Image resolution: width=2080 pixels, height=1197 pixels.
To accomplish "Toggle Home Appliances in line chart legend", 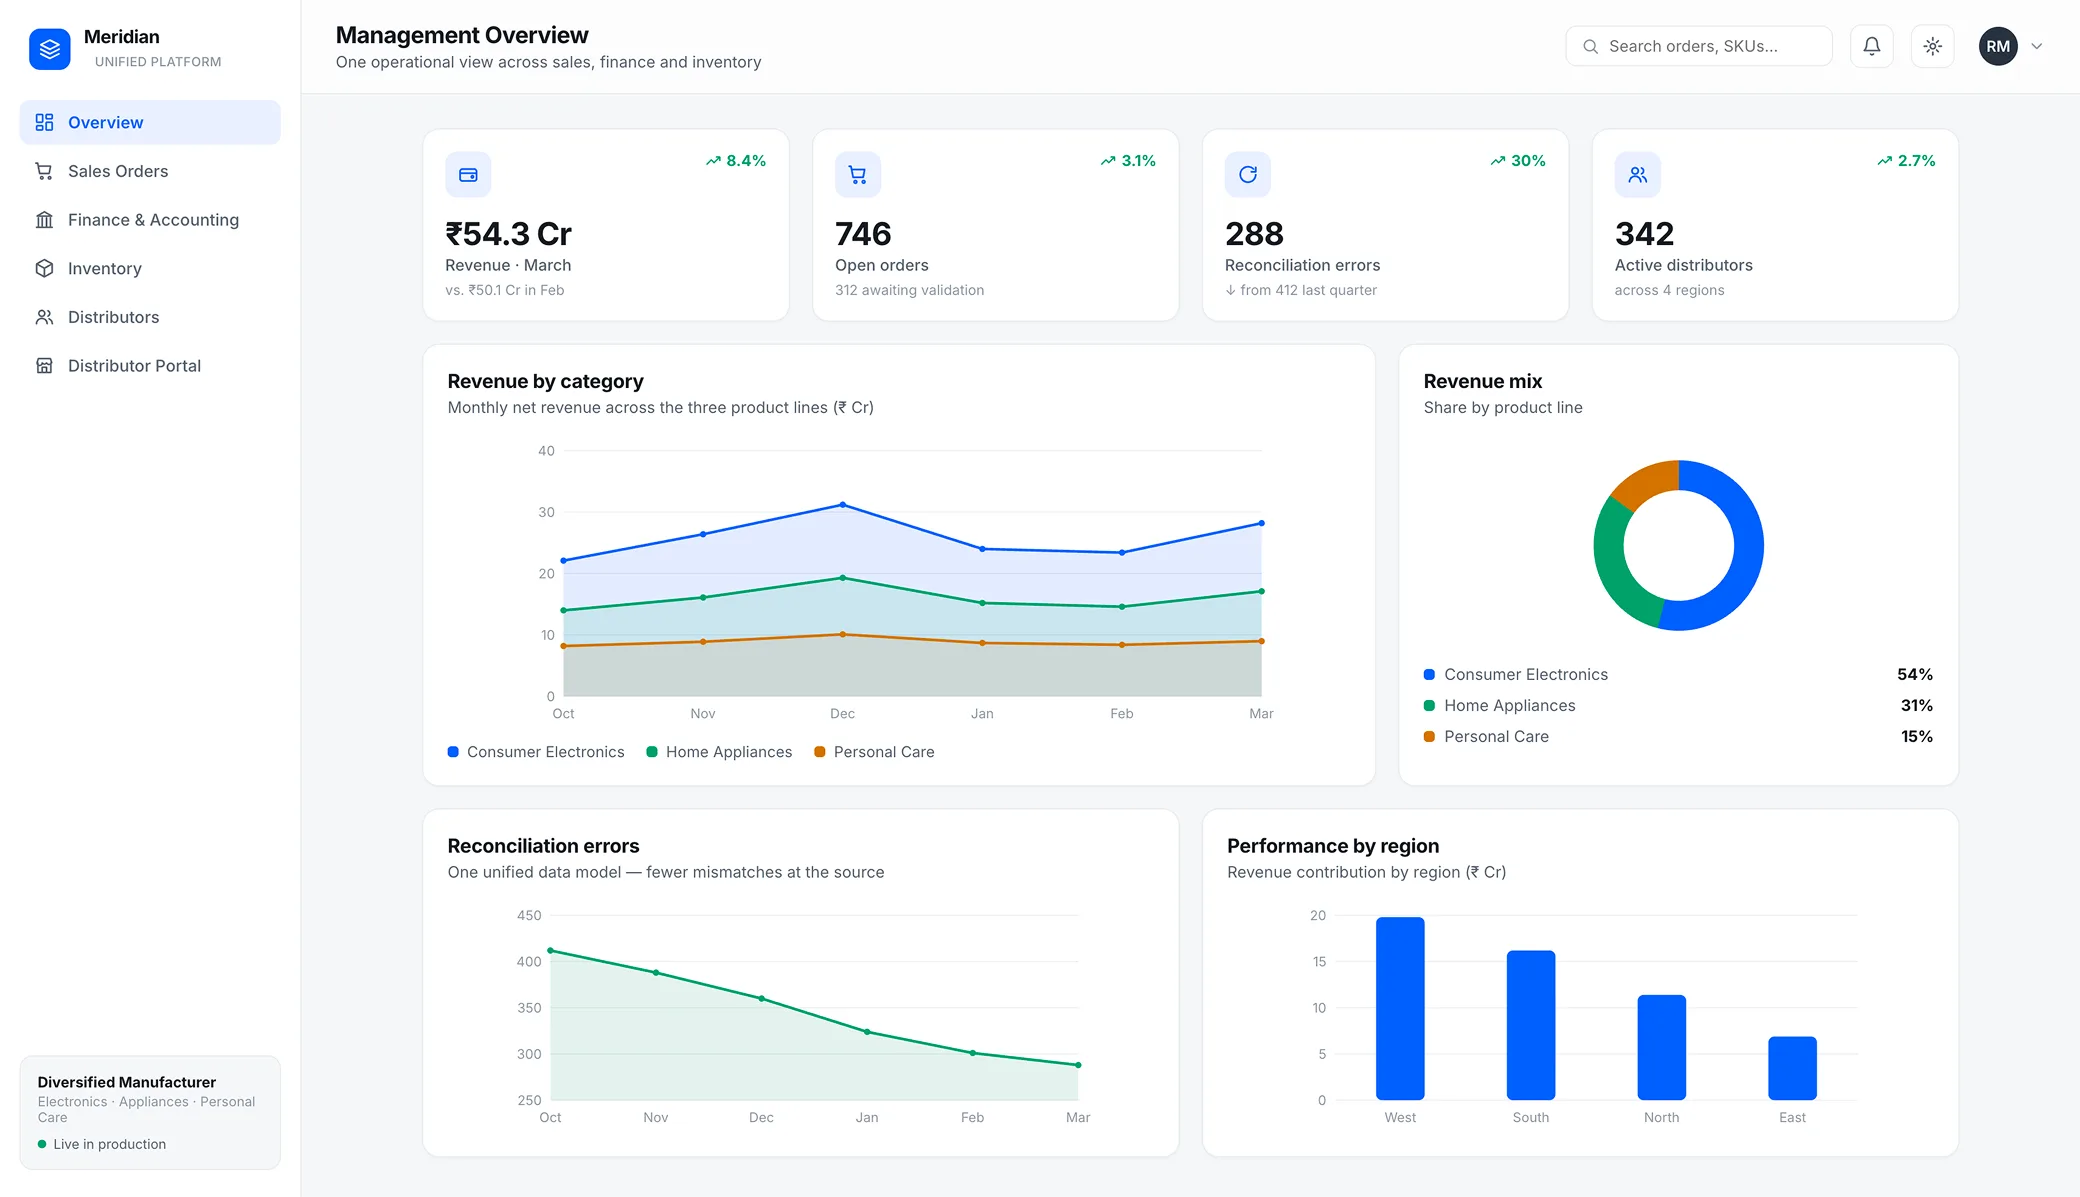I will [x=719, y=752].
